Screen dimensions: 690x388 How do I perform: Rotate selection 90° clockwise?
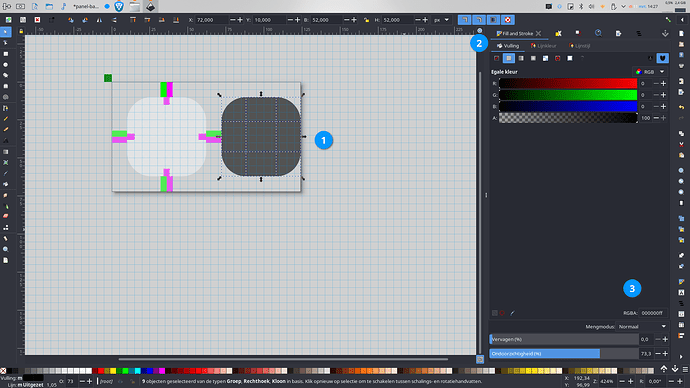84,20
